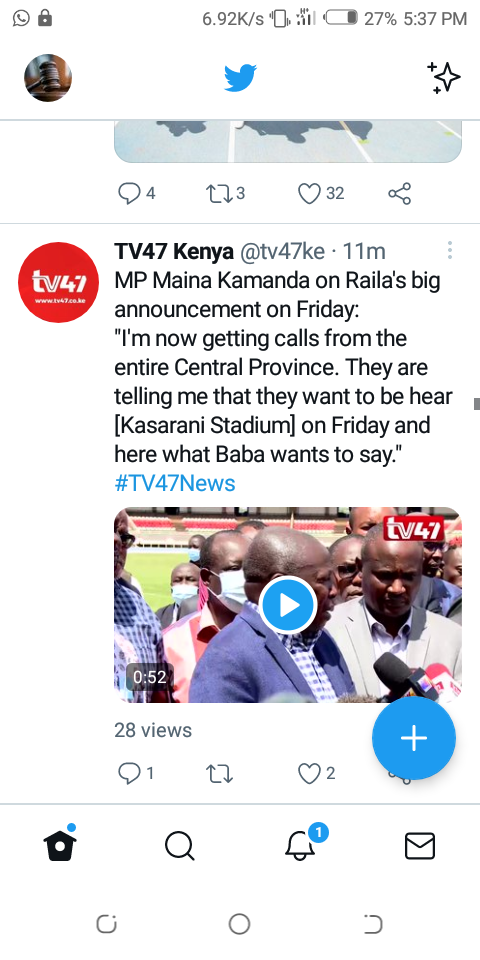Open TV47 Kenya profile picture
Screen dimensions: 480x960
coord(58,282)
